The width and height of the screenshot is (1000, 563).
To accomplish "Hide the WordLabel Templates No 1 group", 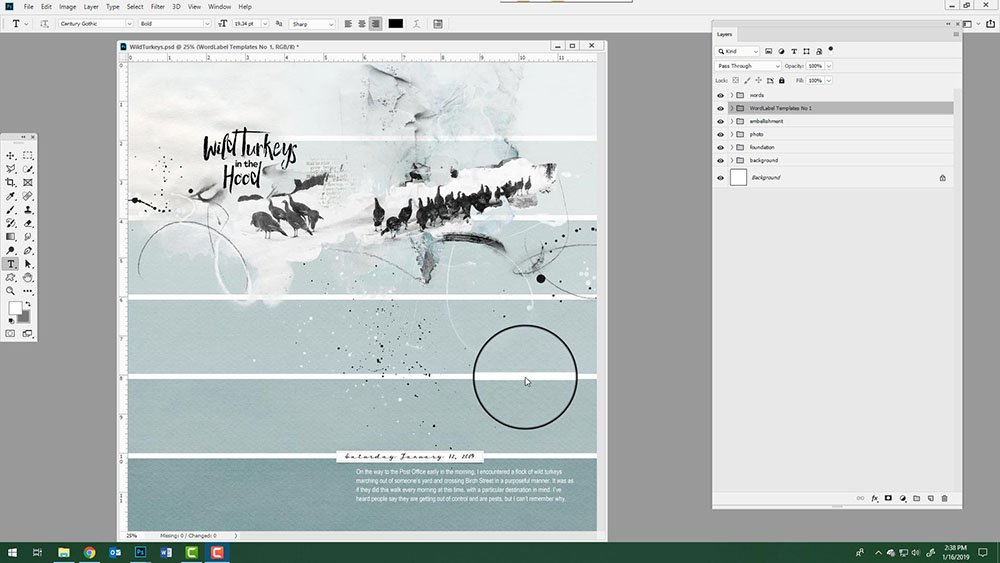I will click(x=721, y=108).
